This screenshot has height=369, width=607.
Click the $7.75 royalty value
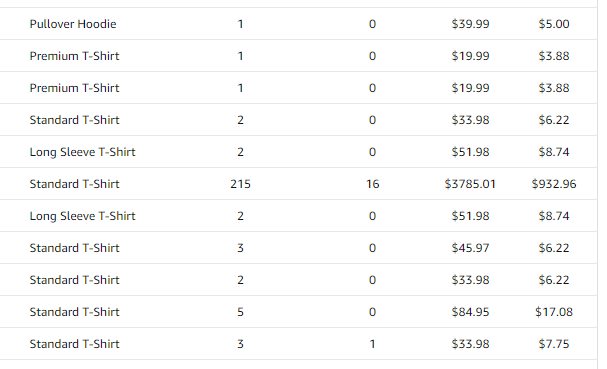(554, 344)
